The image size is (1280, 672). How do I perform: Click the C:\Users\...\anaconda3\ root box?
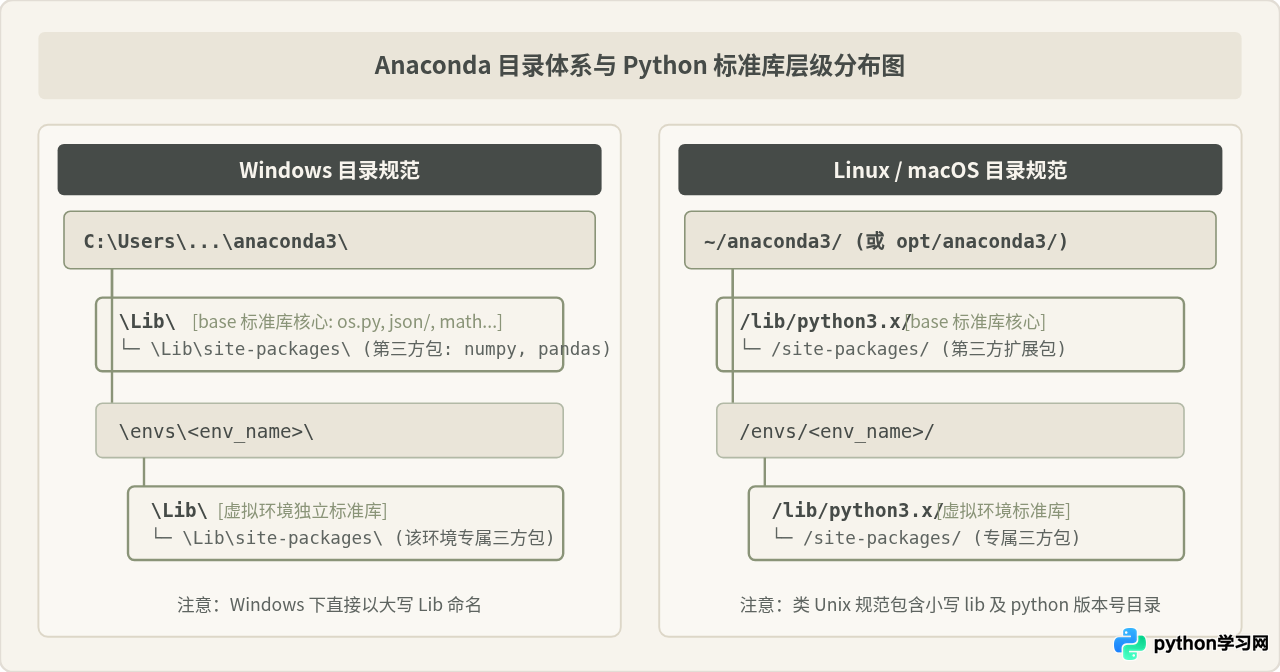pos(329,240)
